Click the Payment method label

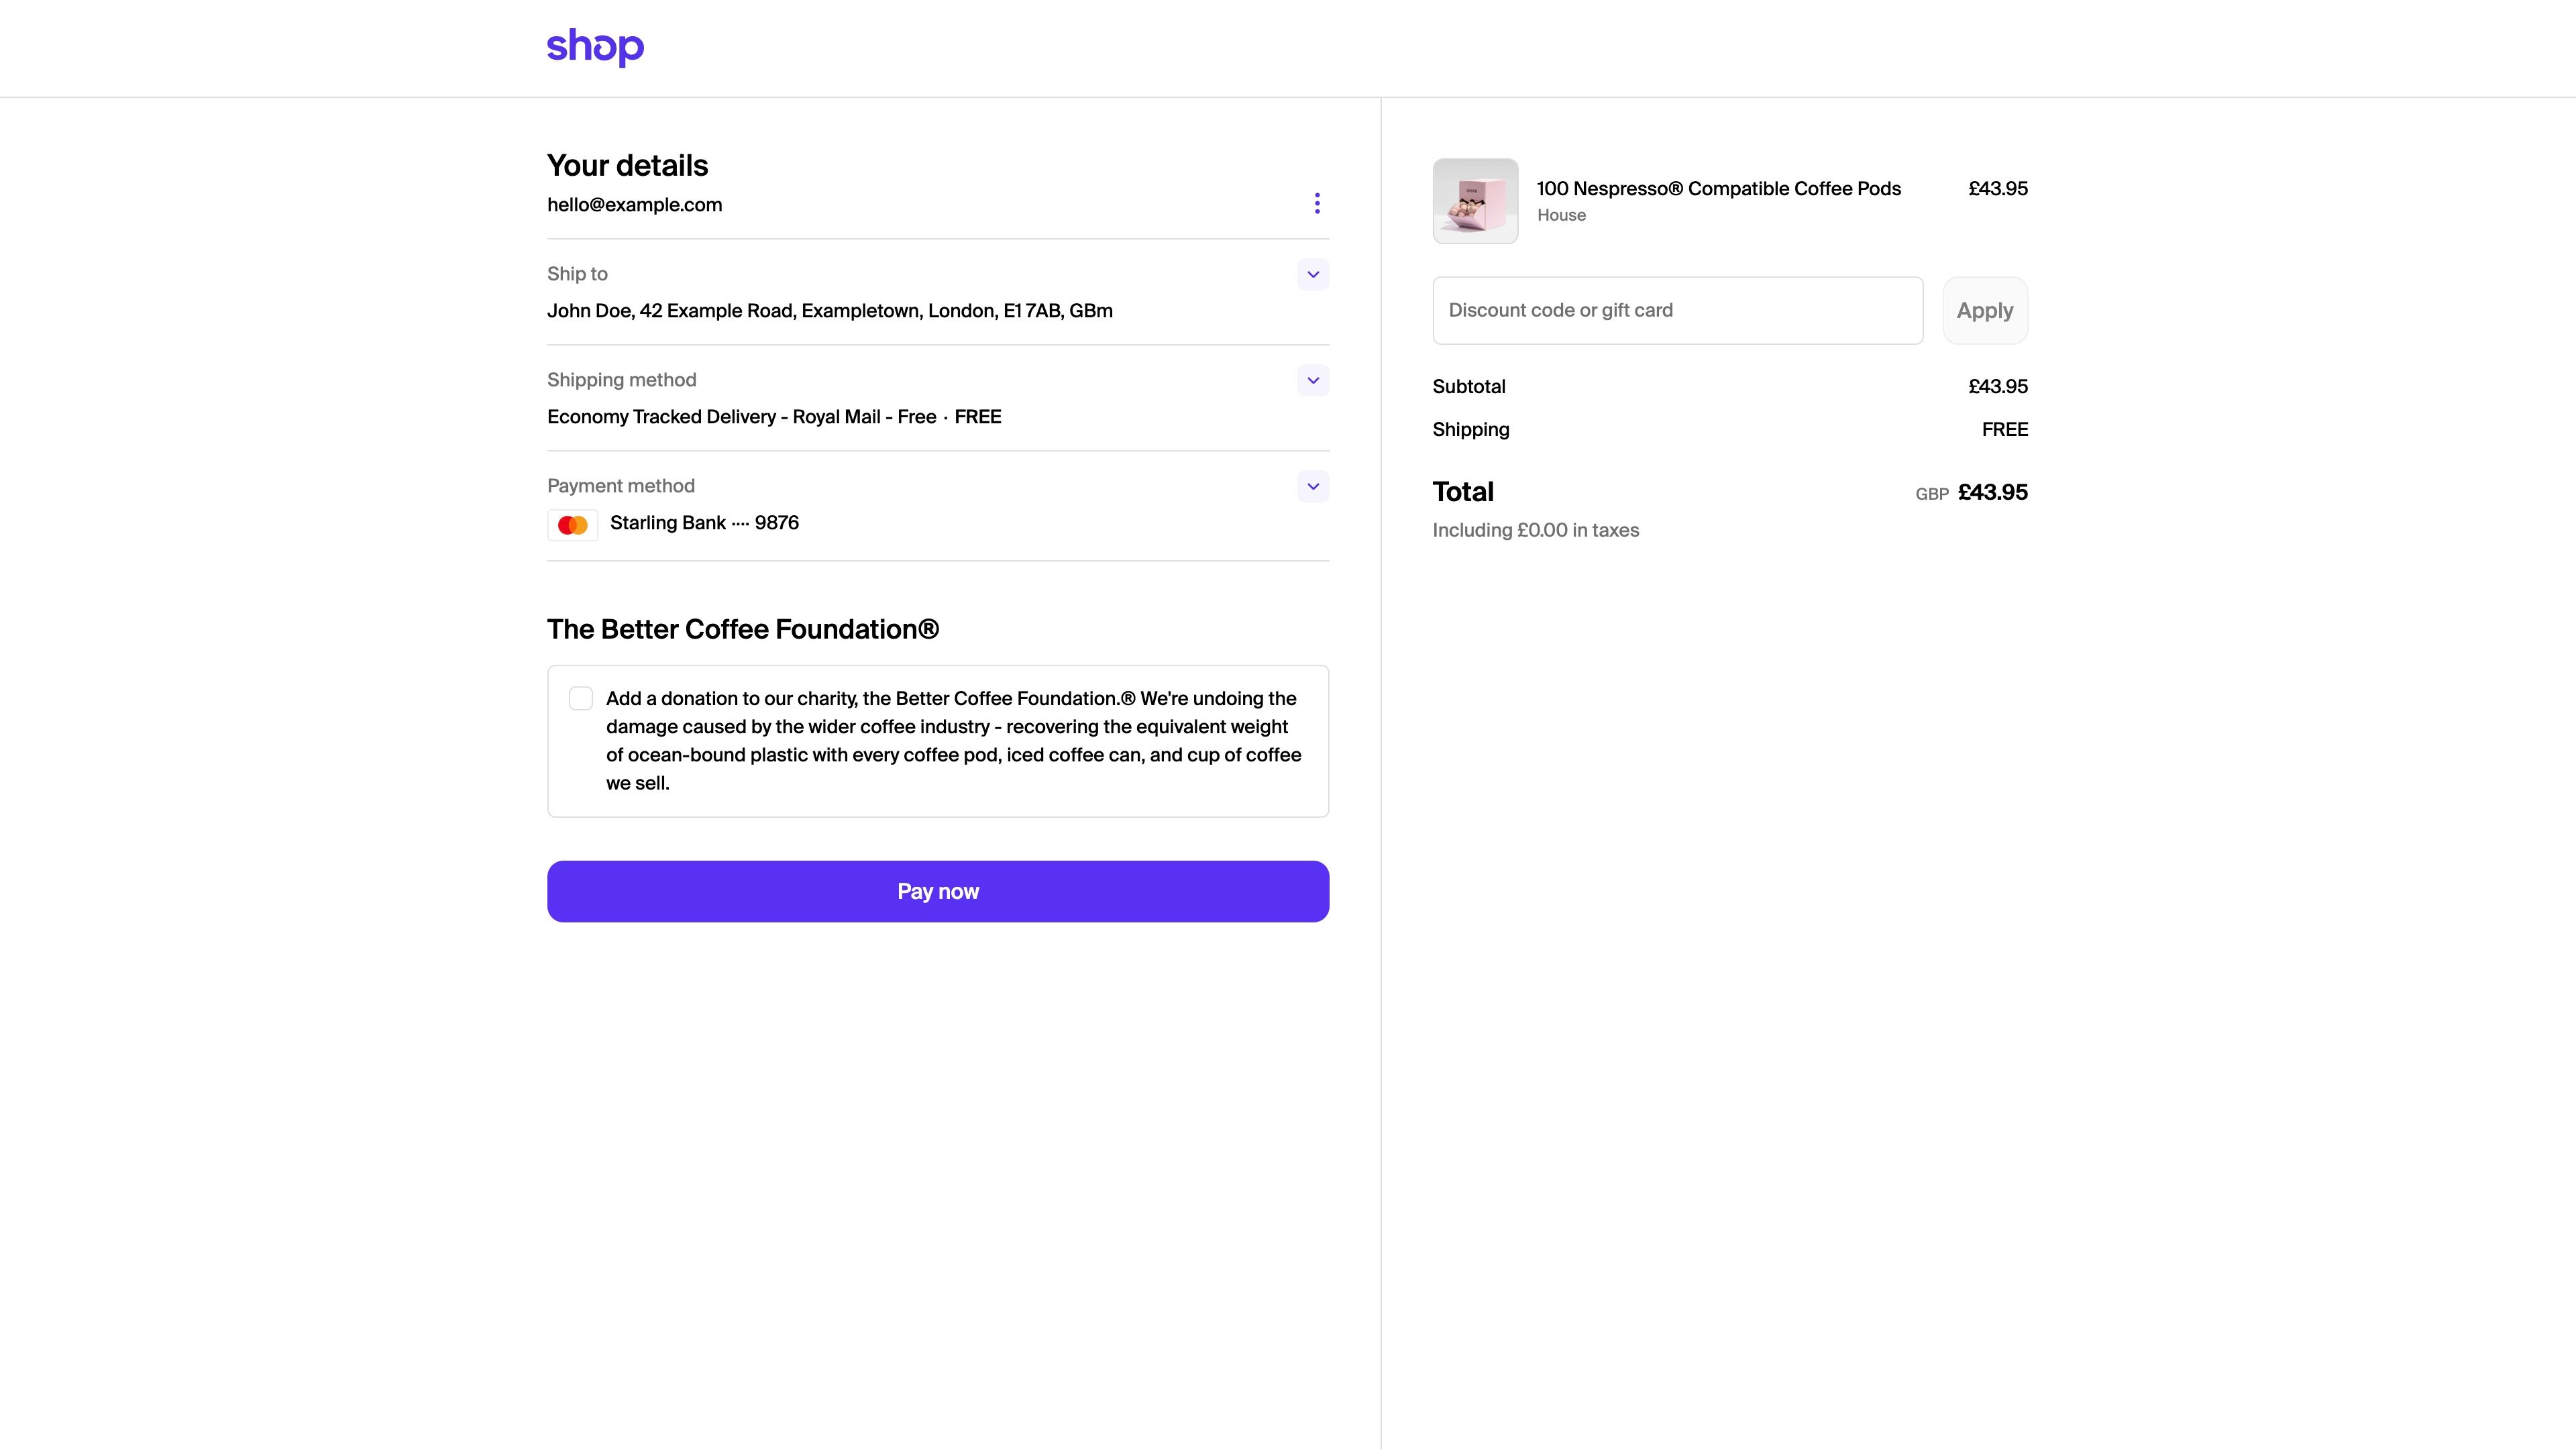point(620,486)
